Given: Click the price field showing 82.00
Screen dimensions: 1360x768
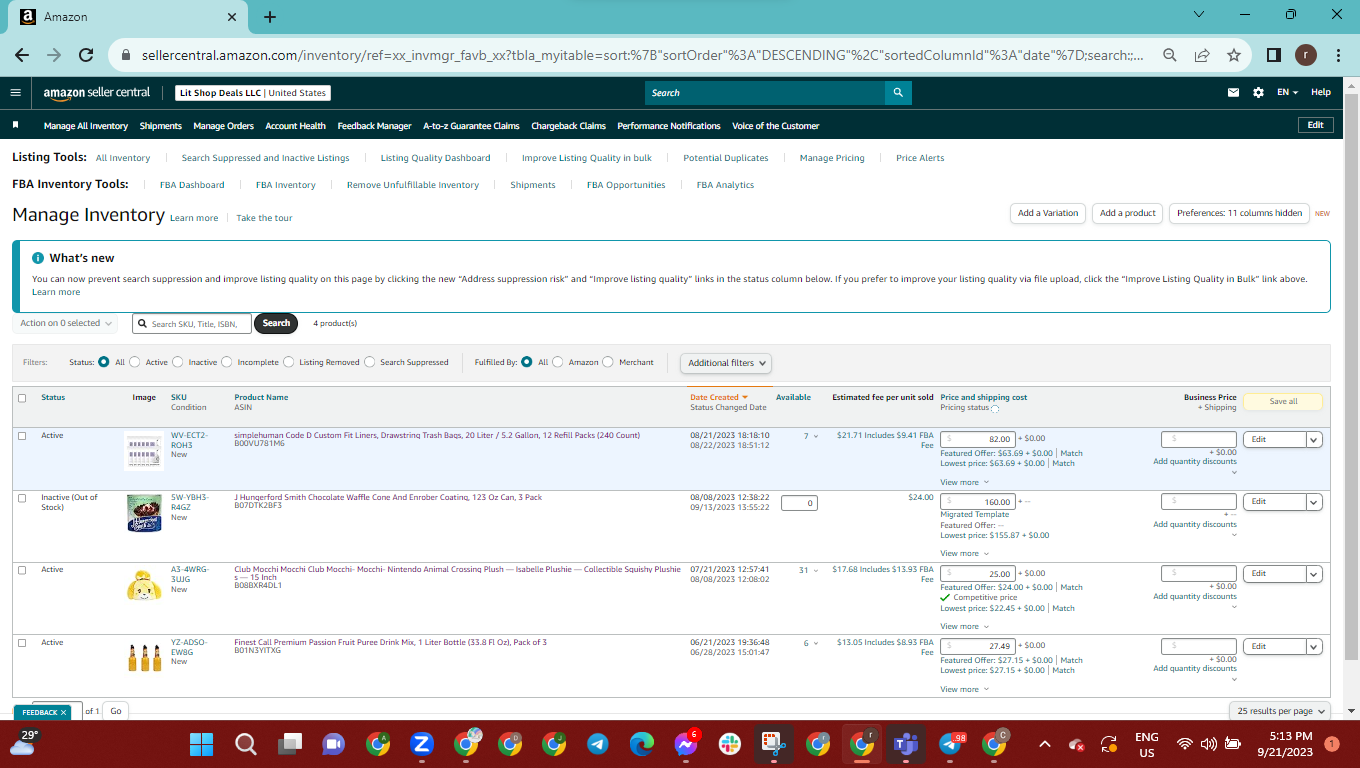Looking at the screenshot, I should pos(978,439).
